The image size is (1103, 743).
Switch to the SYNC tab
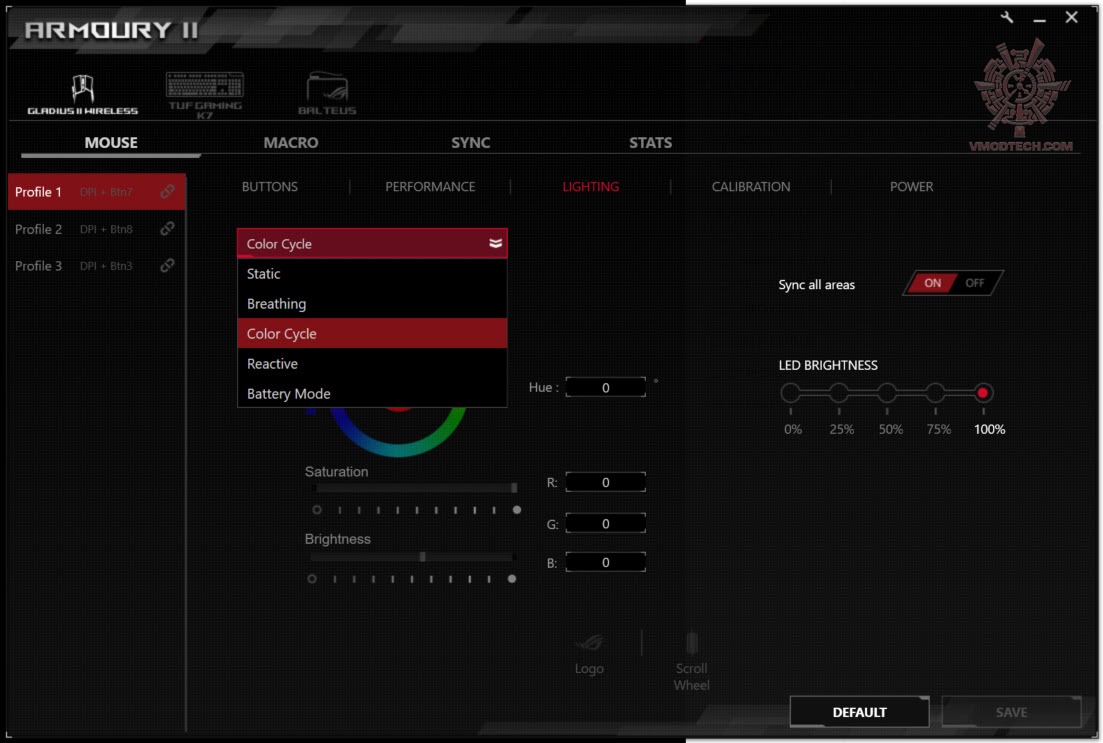(471, 143)
